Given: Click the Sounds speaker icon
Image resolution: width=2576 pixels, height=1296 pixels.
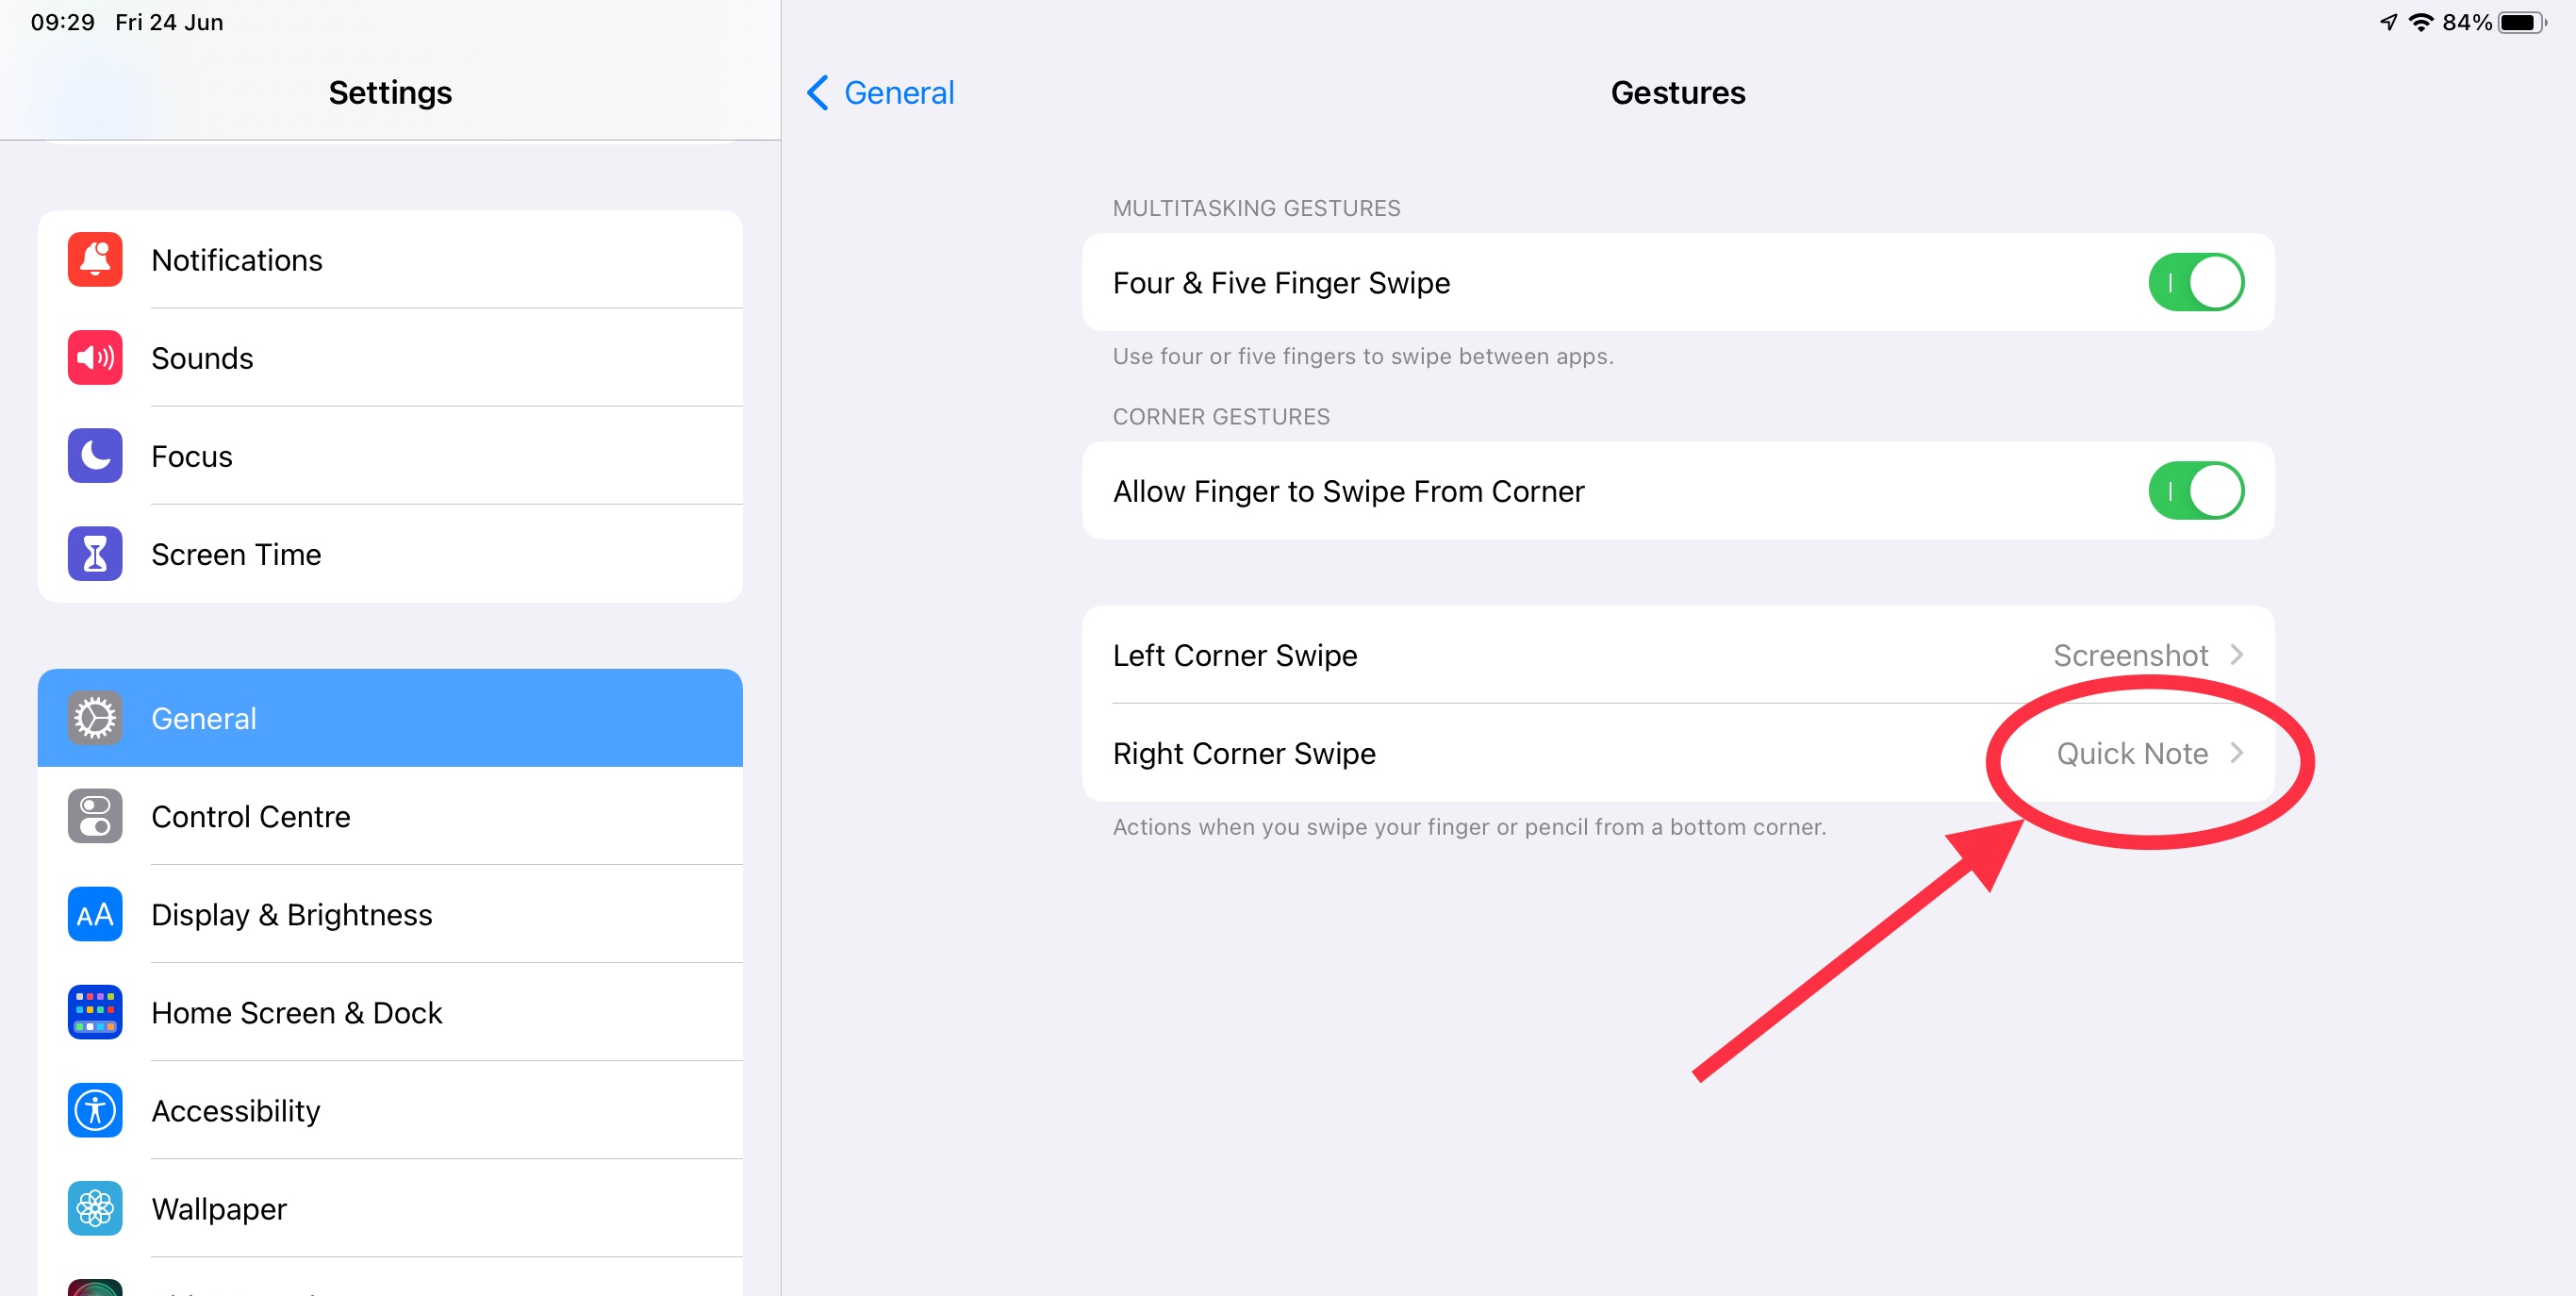Looking at the screenshot, I should click(x=95, y=358).
